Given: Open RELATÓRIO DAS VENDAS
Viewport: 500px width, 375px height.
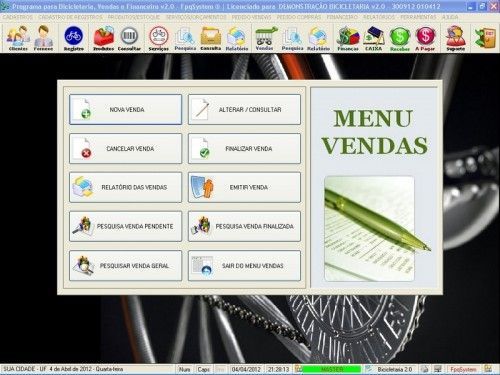Looking at the screenshot, I should [x=126, y=187].
